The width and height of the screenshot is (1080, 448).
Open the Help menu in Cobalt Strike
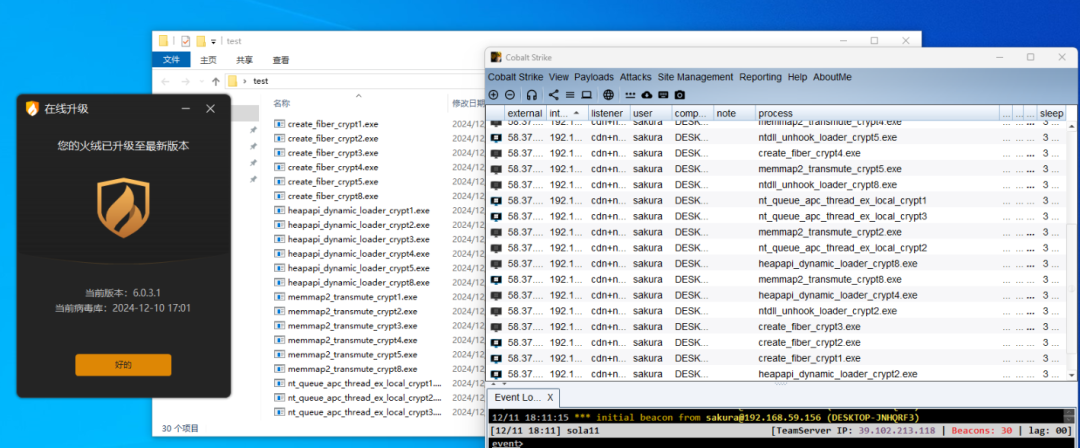(798, 77)
